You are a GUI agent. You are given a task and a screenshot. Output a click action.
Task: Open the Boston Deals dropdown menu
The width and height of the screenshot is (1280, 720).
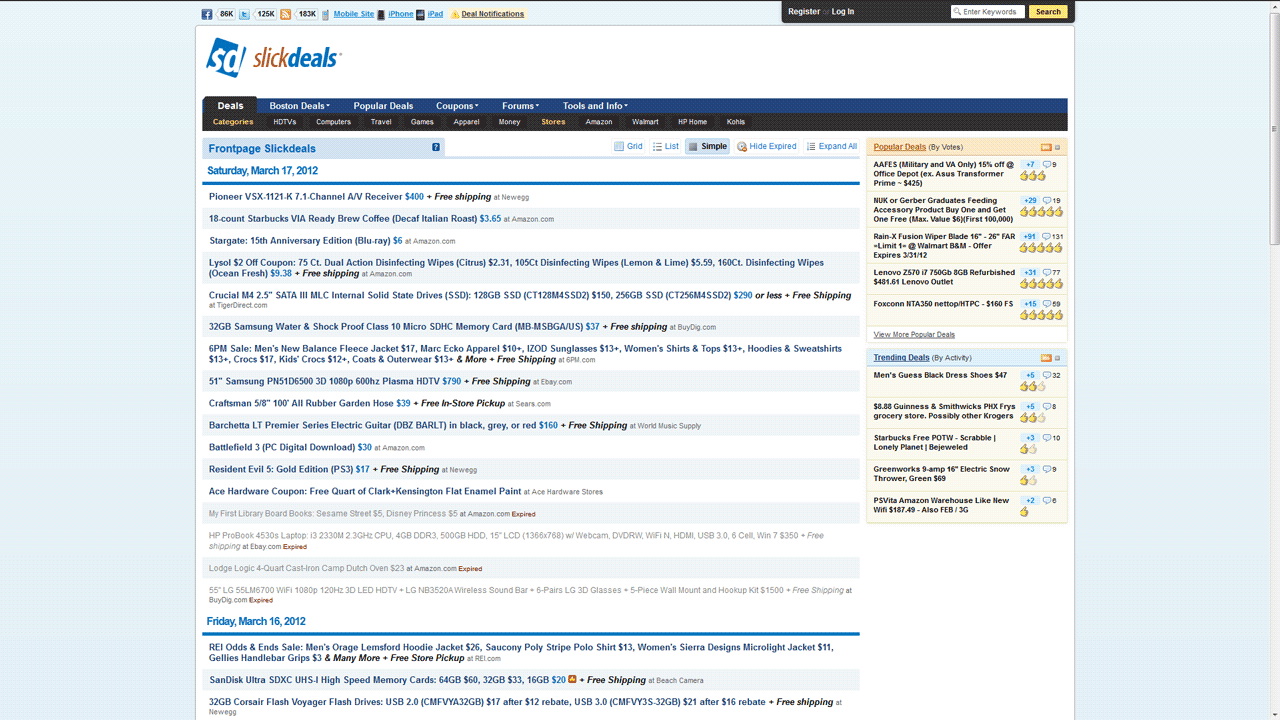(x=299, y=106)
